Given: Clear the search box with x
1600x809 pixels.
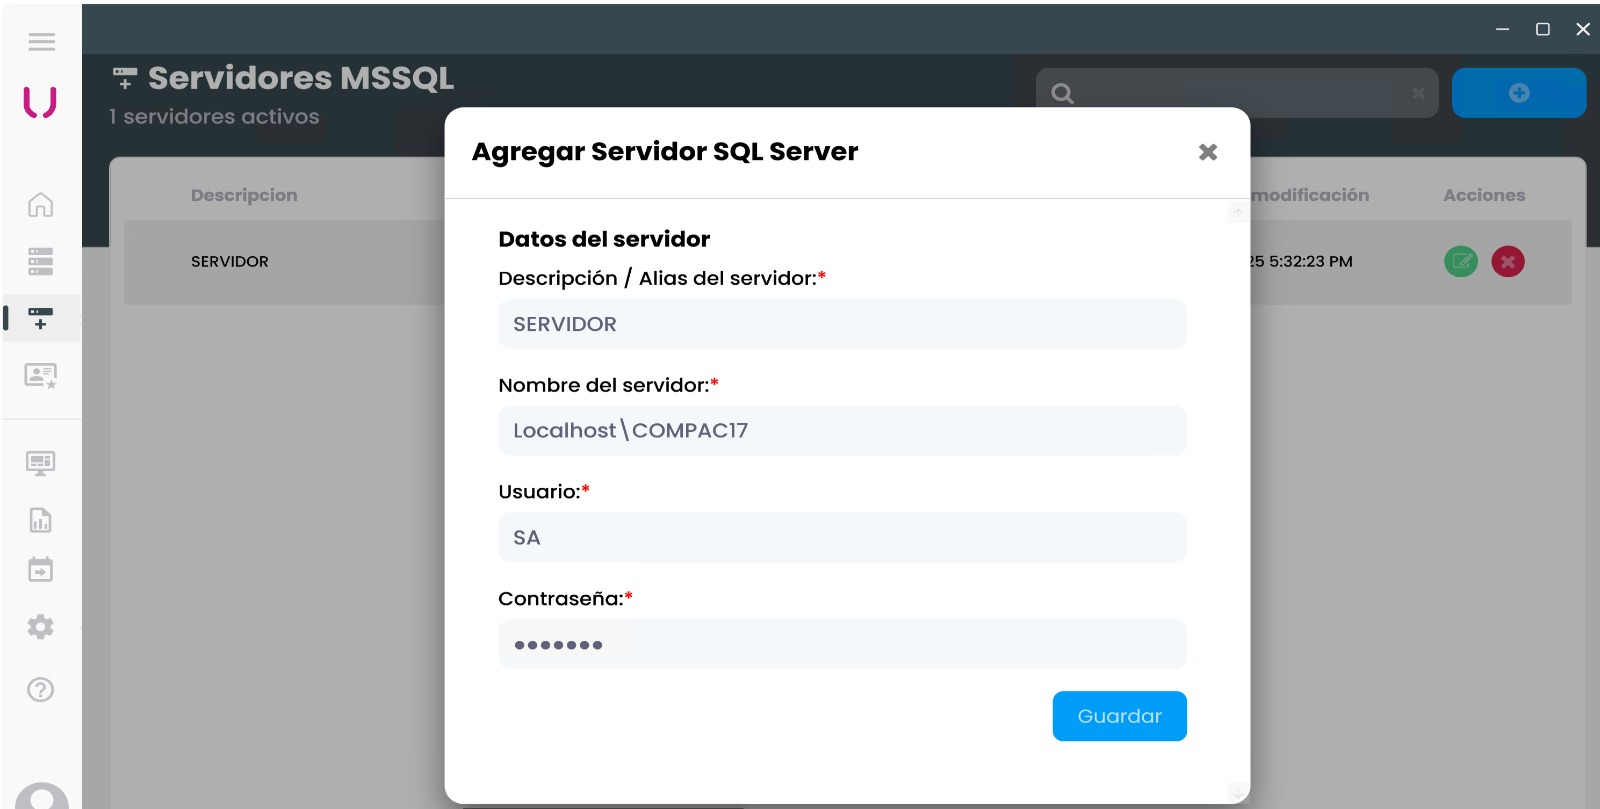Looking at the screenshot, I should [1418, 93].
